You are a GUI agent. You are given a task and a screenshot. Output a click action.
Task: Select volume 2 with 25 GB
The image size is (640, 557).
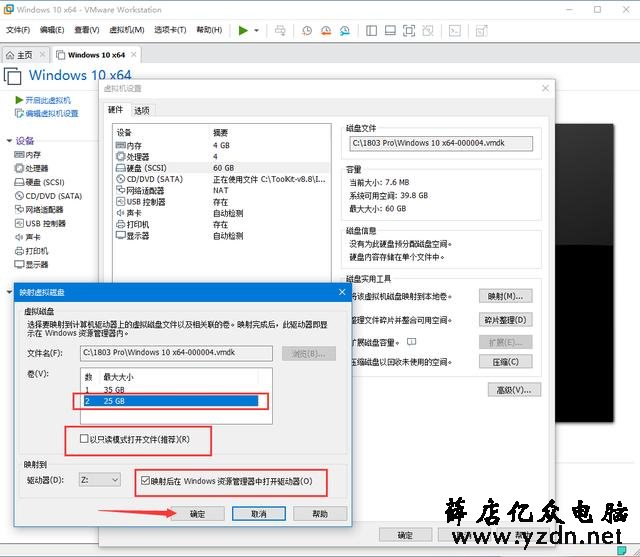tap(171, 401)
